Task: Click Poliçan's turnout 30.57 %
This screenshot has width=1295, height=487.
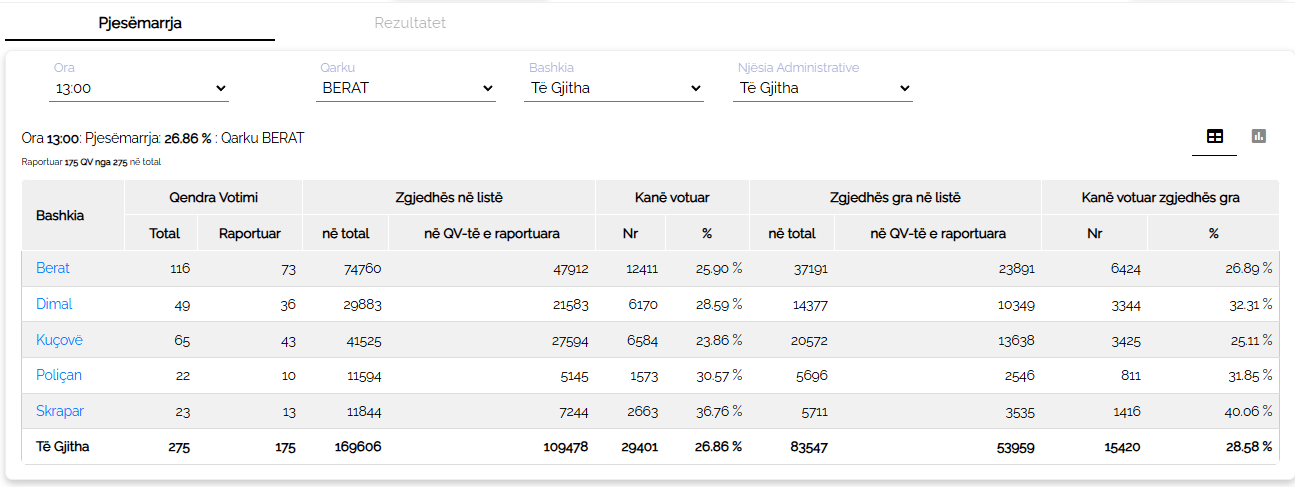Action: [x=719, y=376]
